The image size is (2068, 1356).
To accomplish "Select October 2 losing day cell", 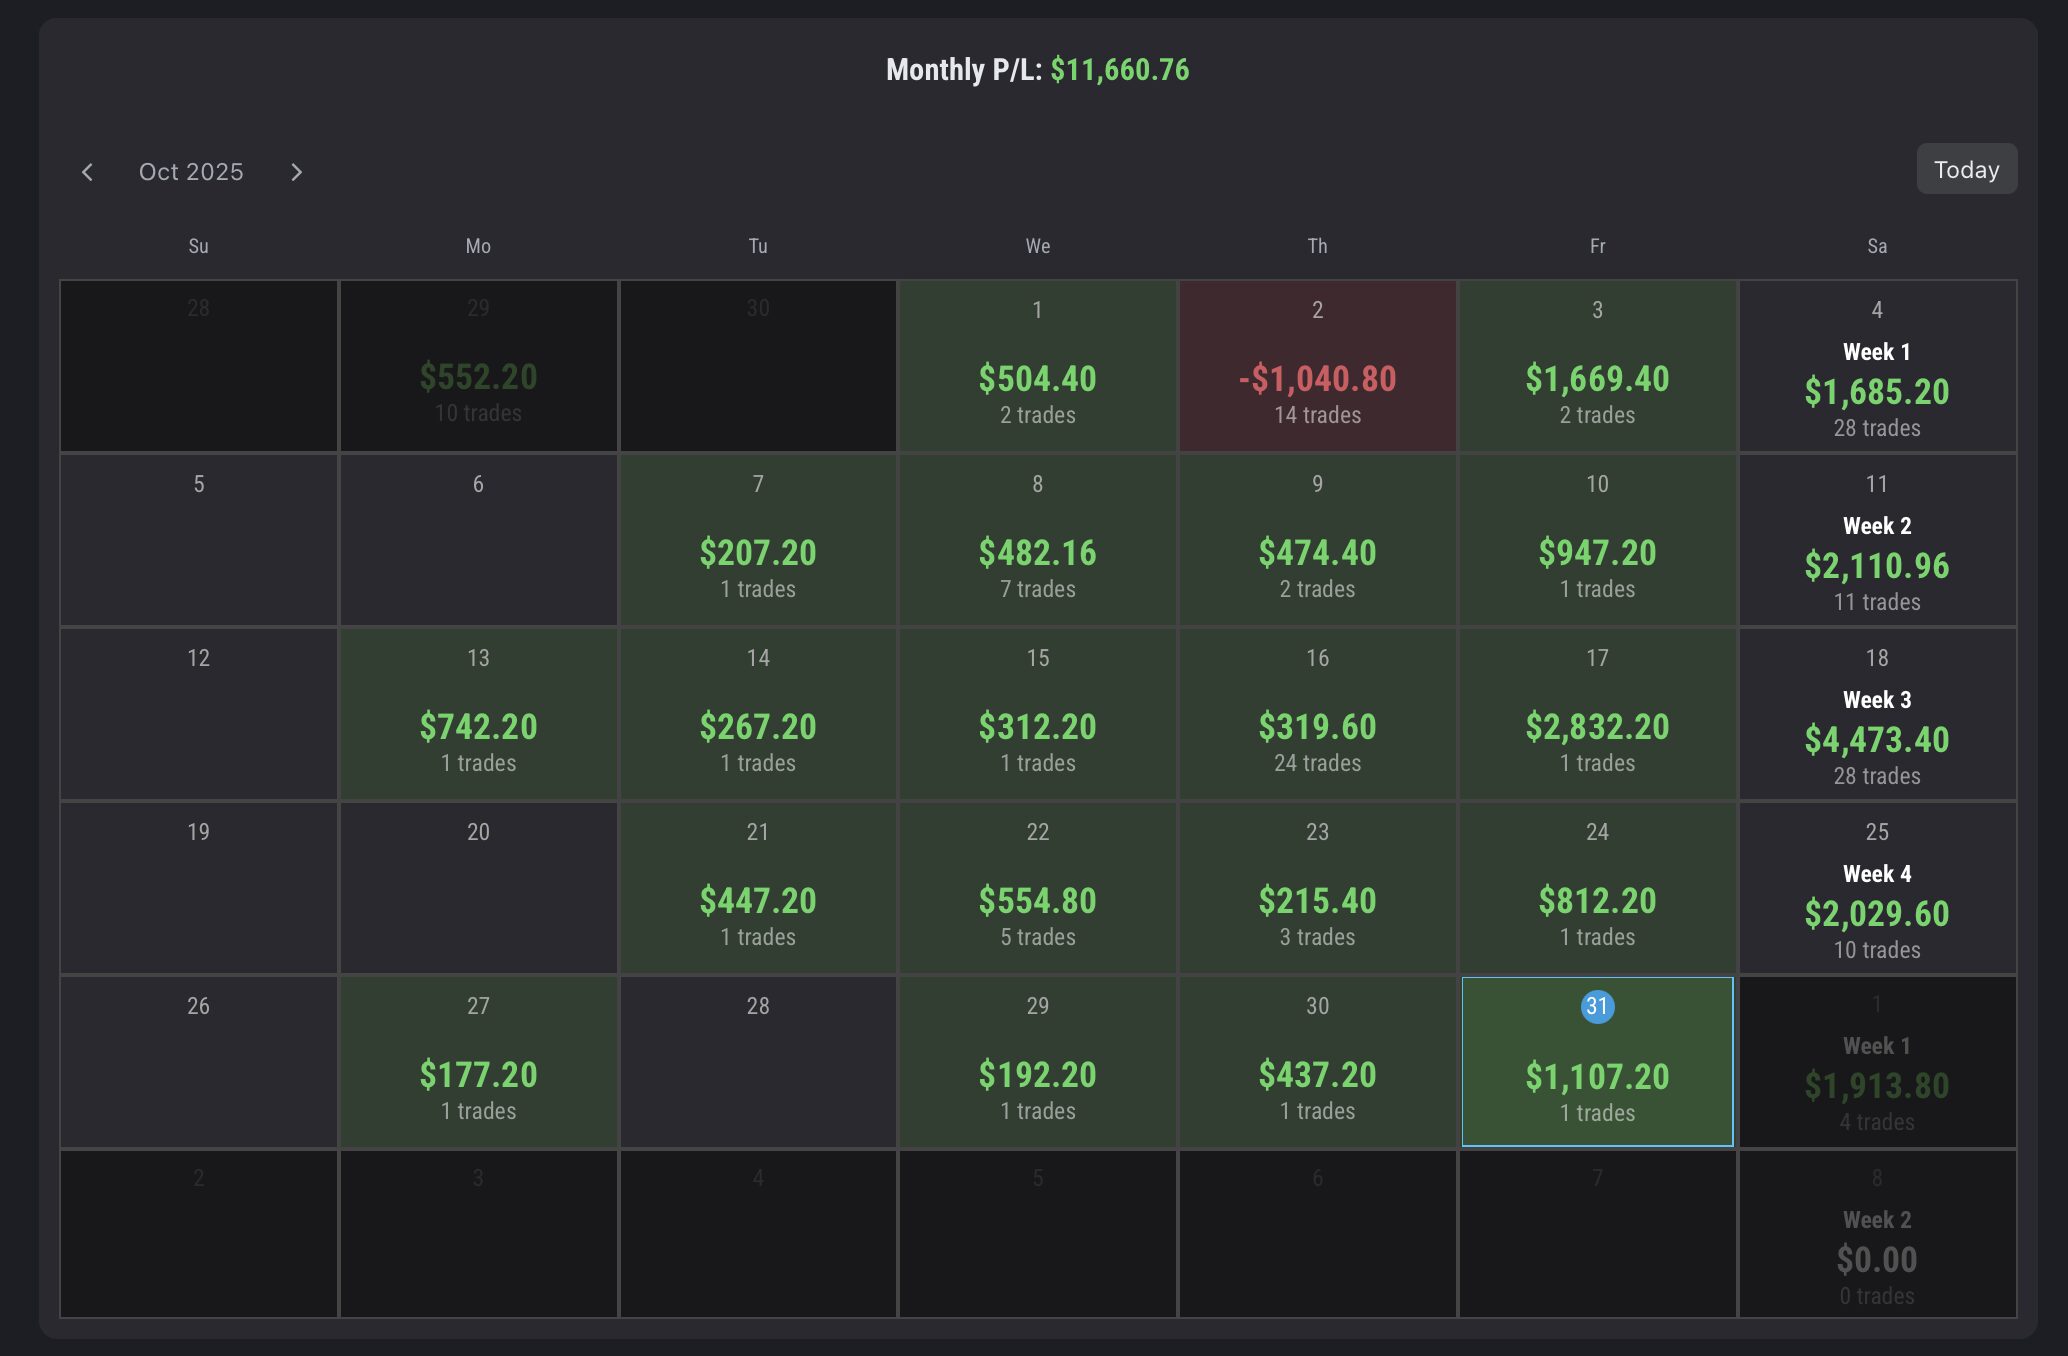I will pyautogui.click(x=1317, y=366).
